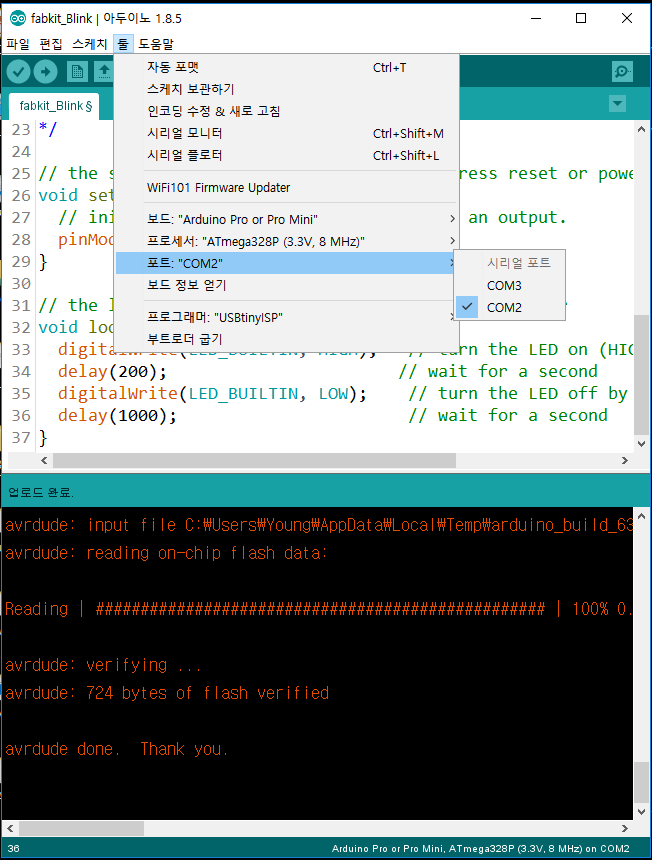Click '724 bytes of flash verified' line

tap(167, 693)
